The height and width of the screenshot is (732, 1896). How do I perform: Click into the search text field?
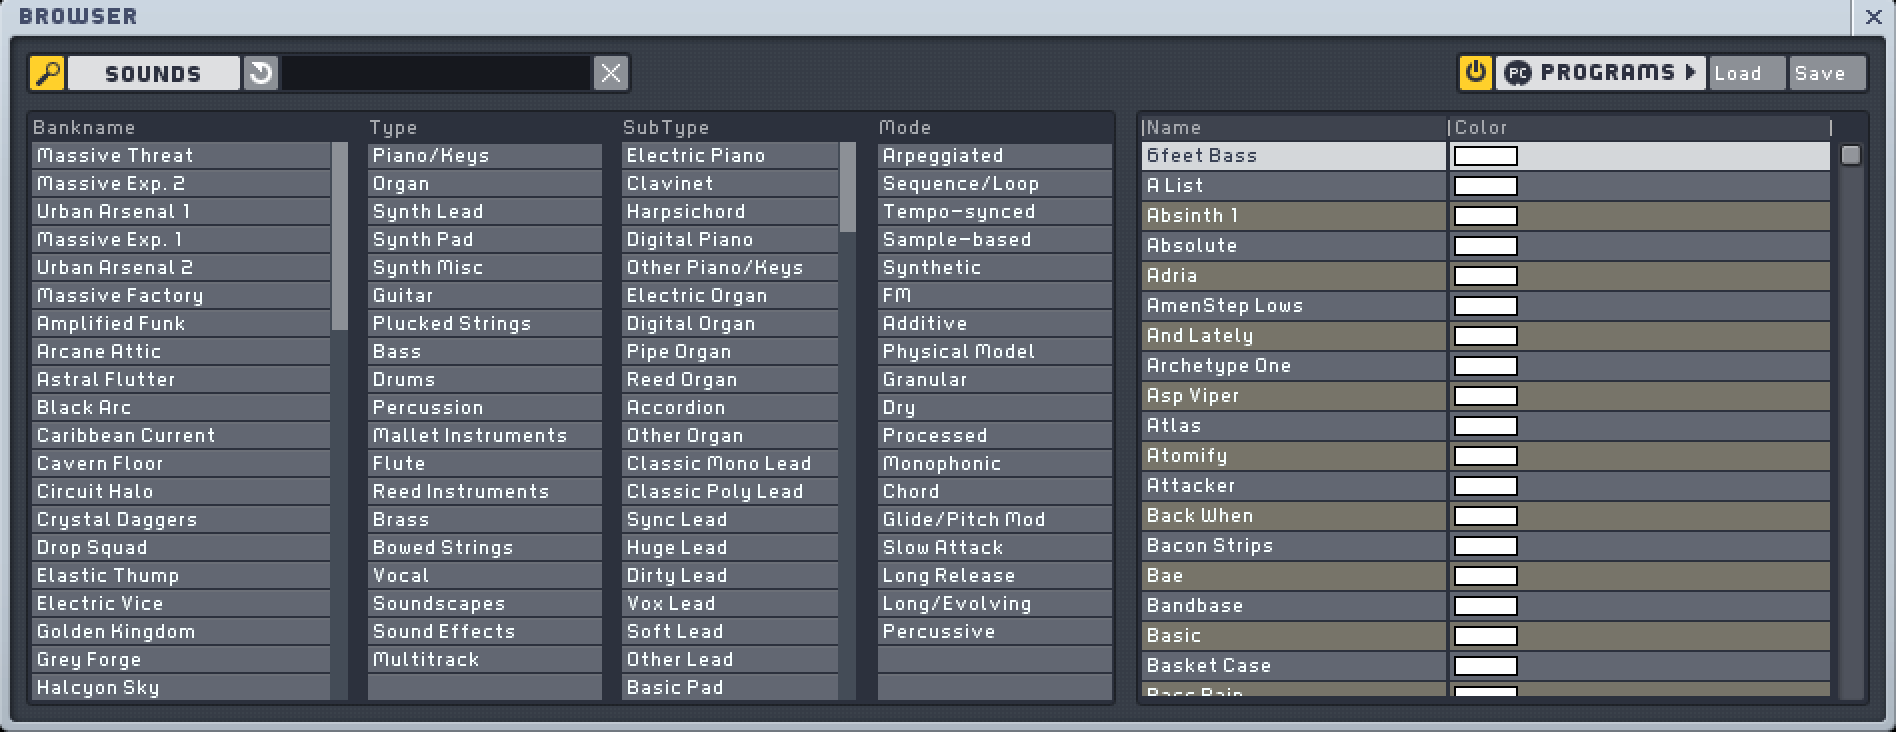436,73
